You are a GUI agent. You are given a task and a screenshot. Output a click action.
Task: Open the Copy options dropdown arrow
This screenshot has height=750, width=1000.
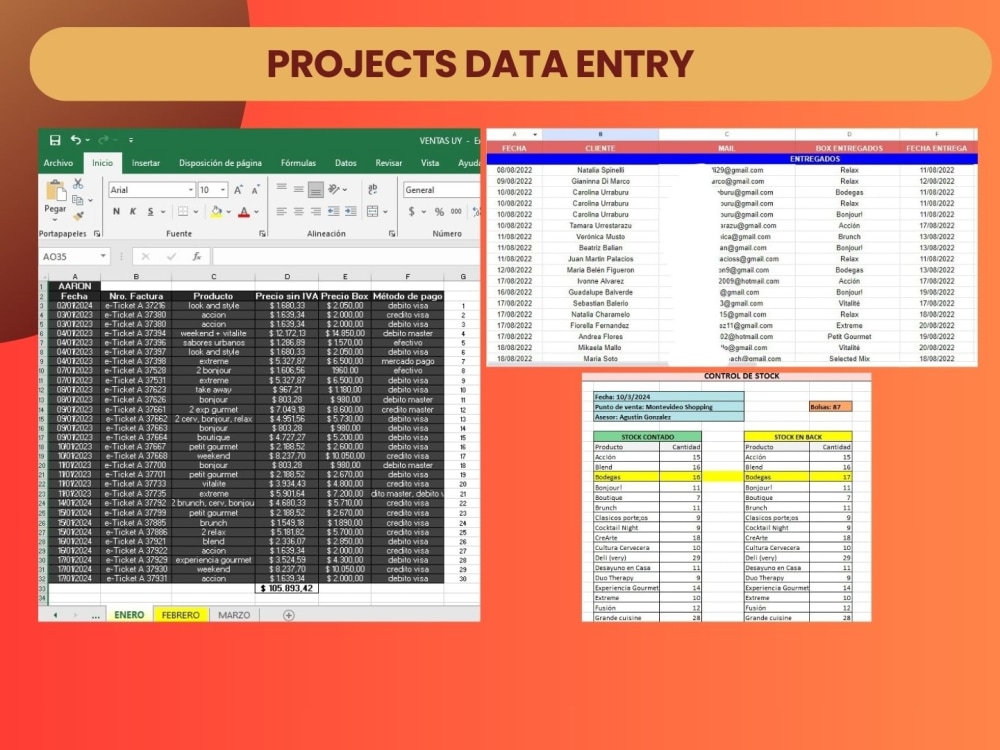pyautogui.click(x=91, y=200)
